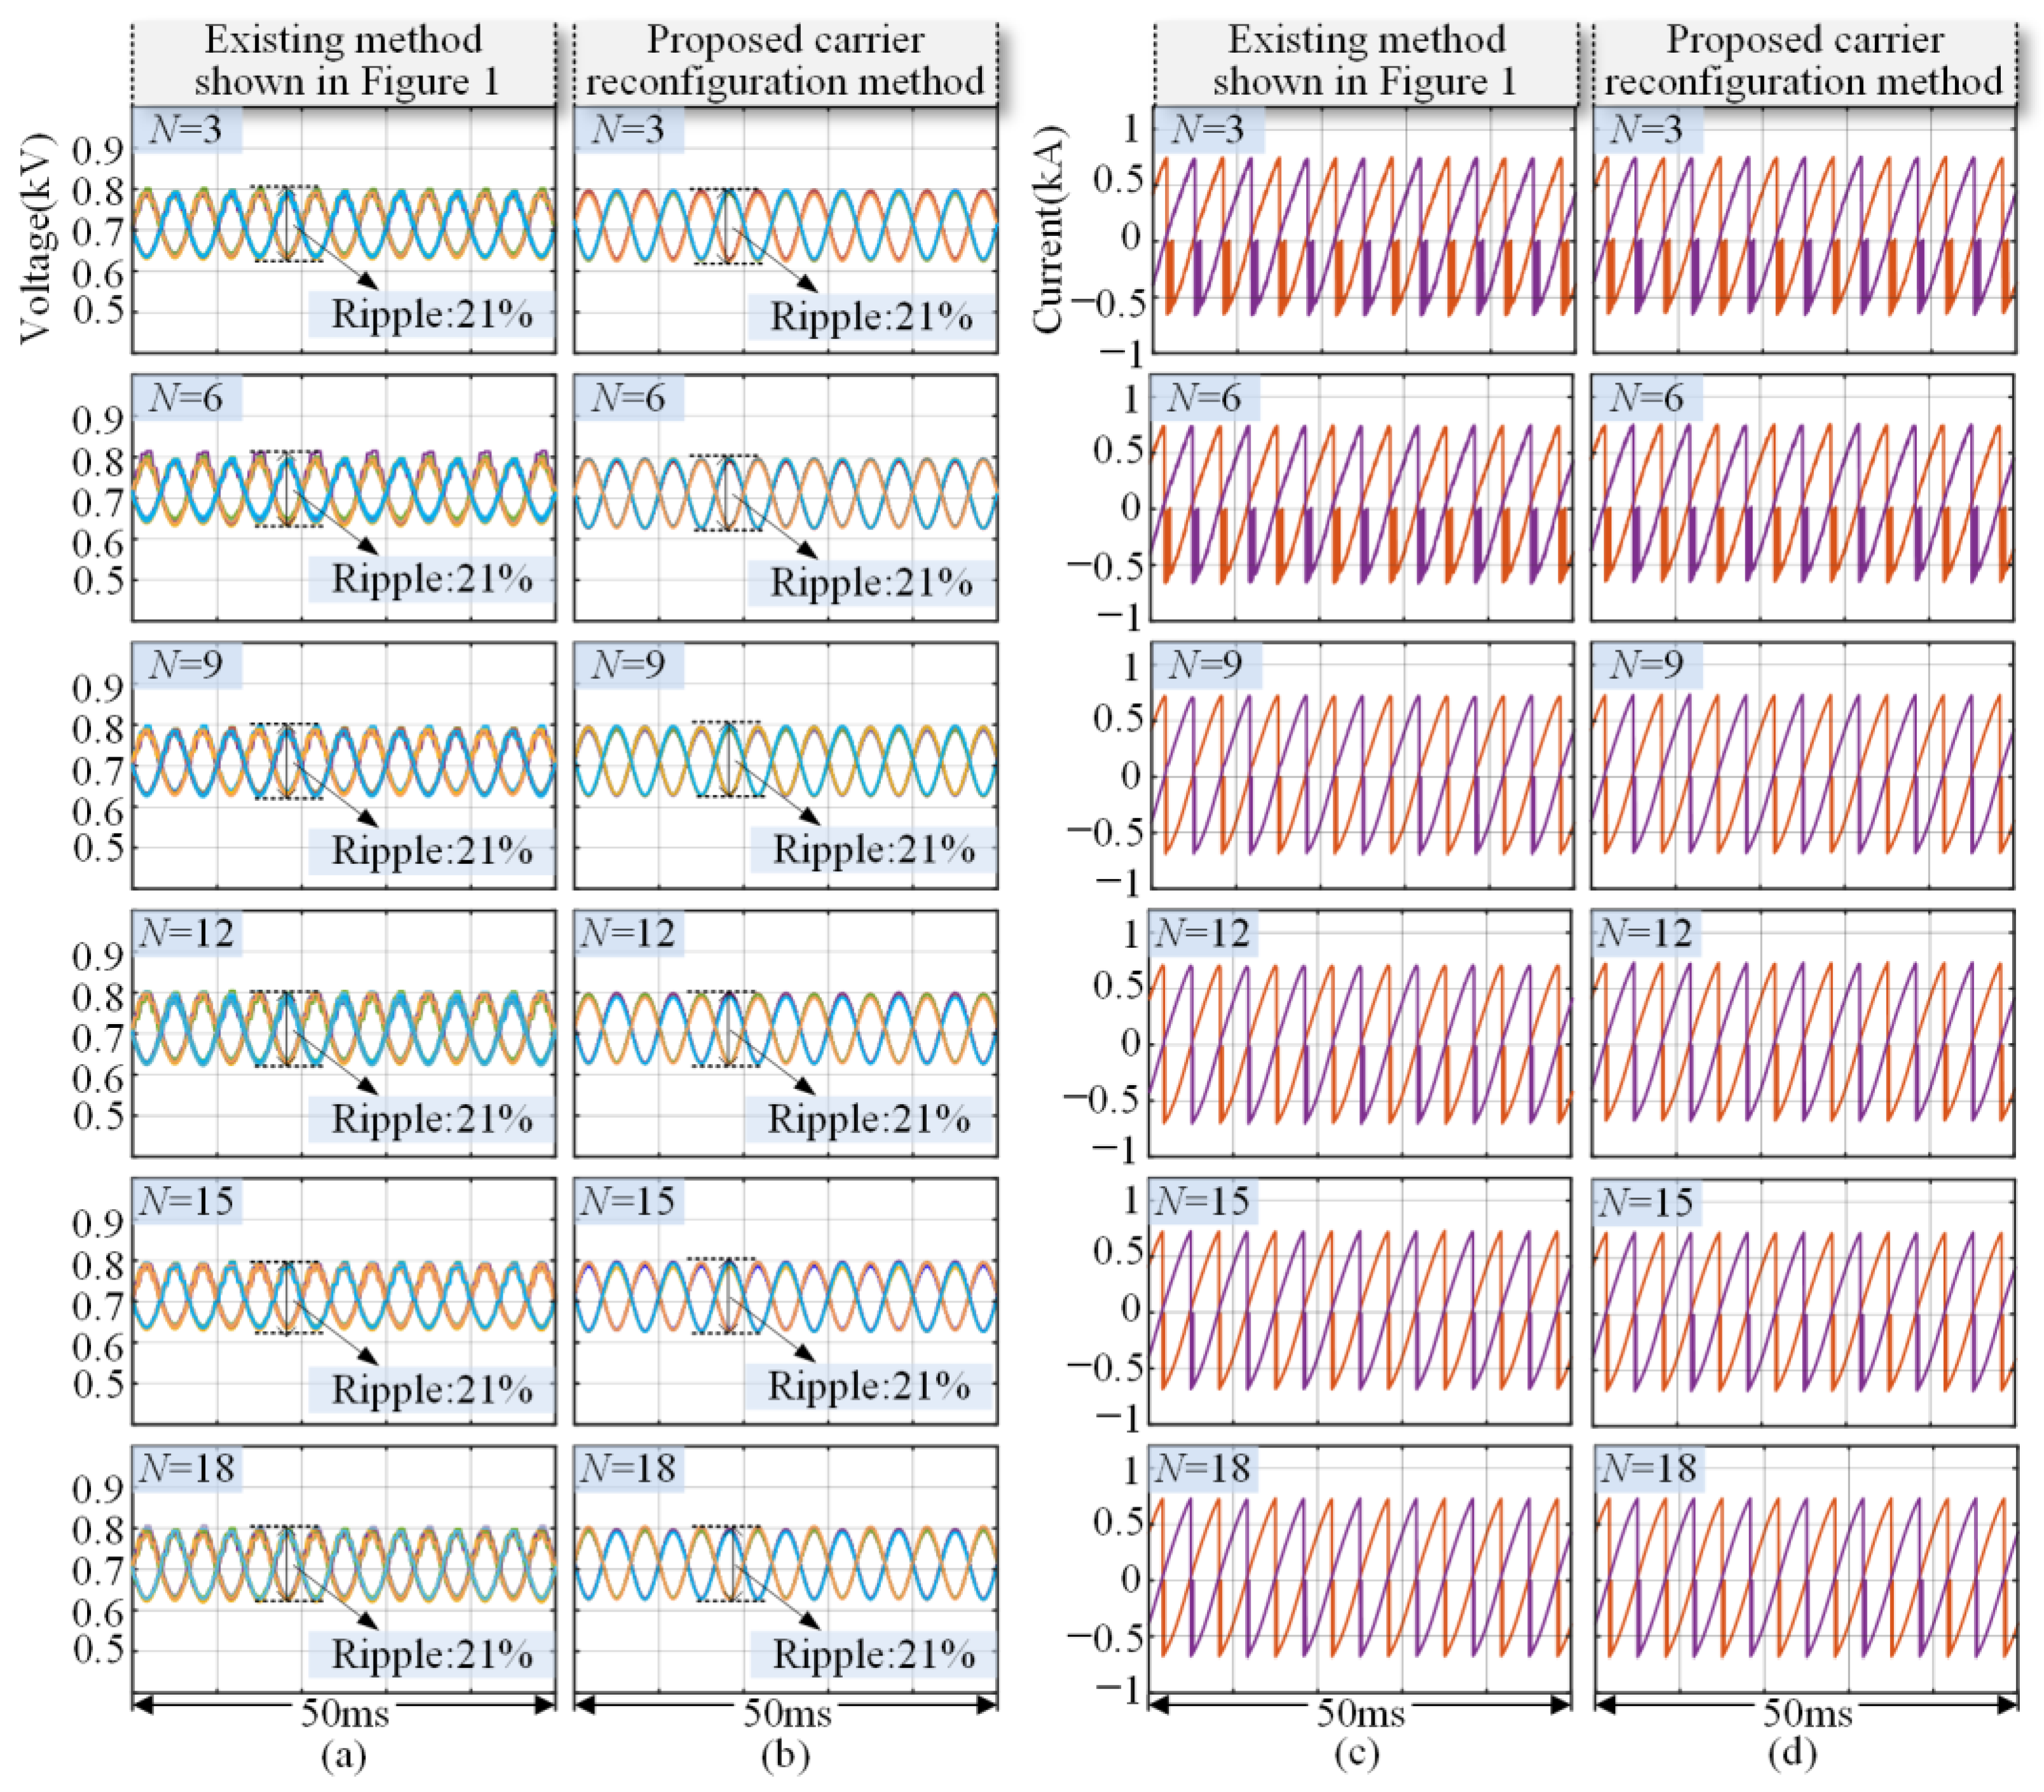This screenshot has width=2044, height=1792.
Task: Select 'Ripple:21%' in the N=18 plot of column (b)
Action: [874, 1655]
